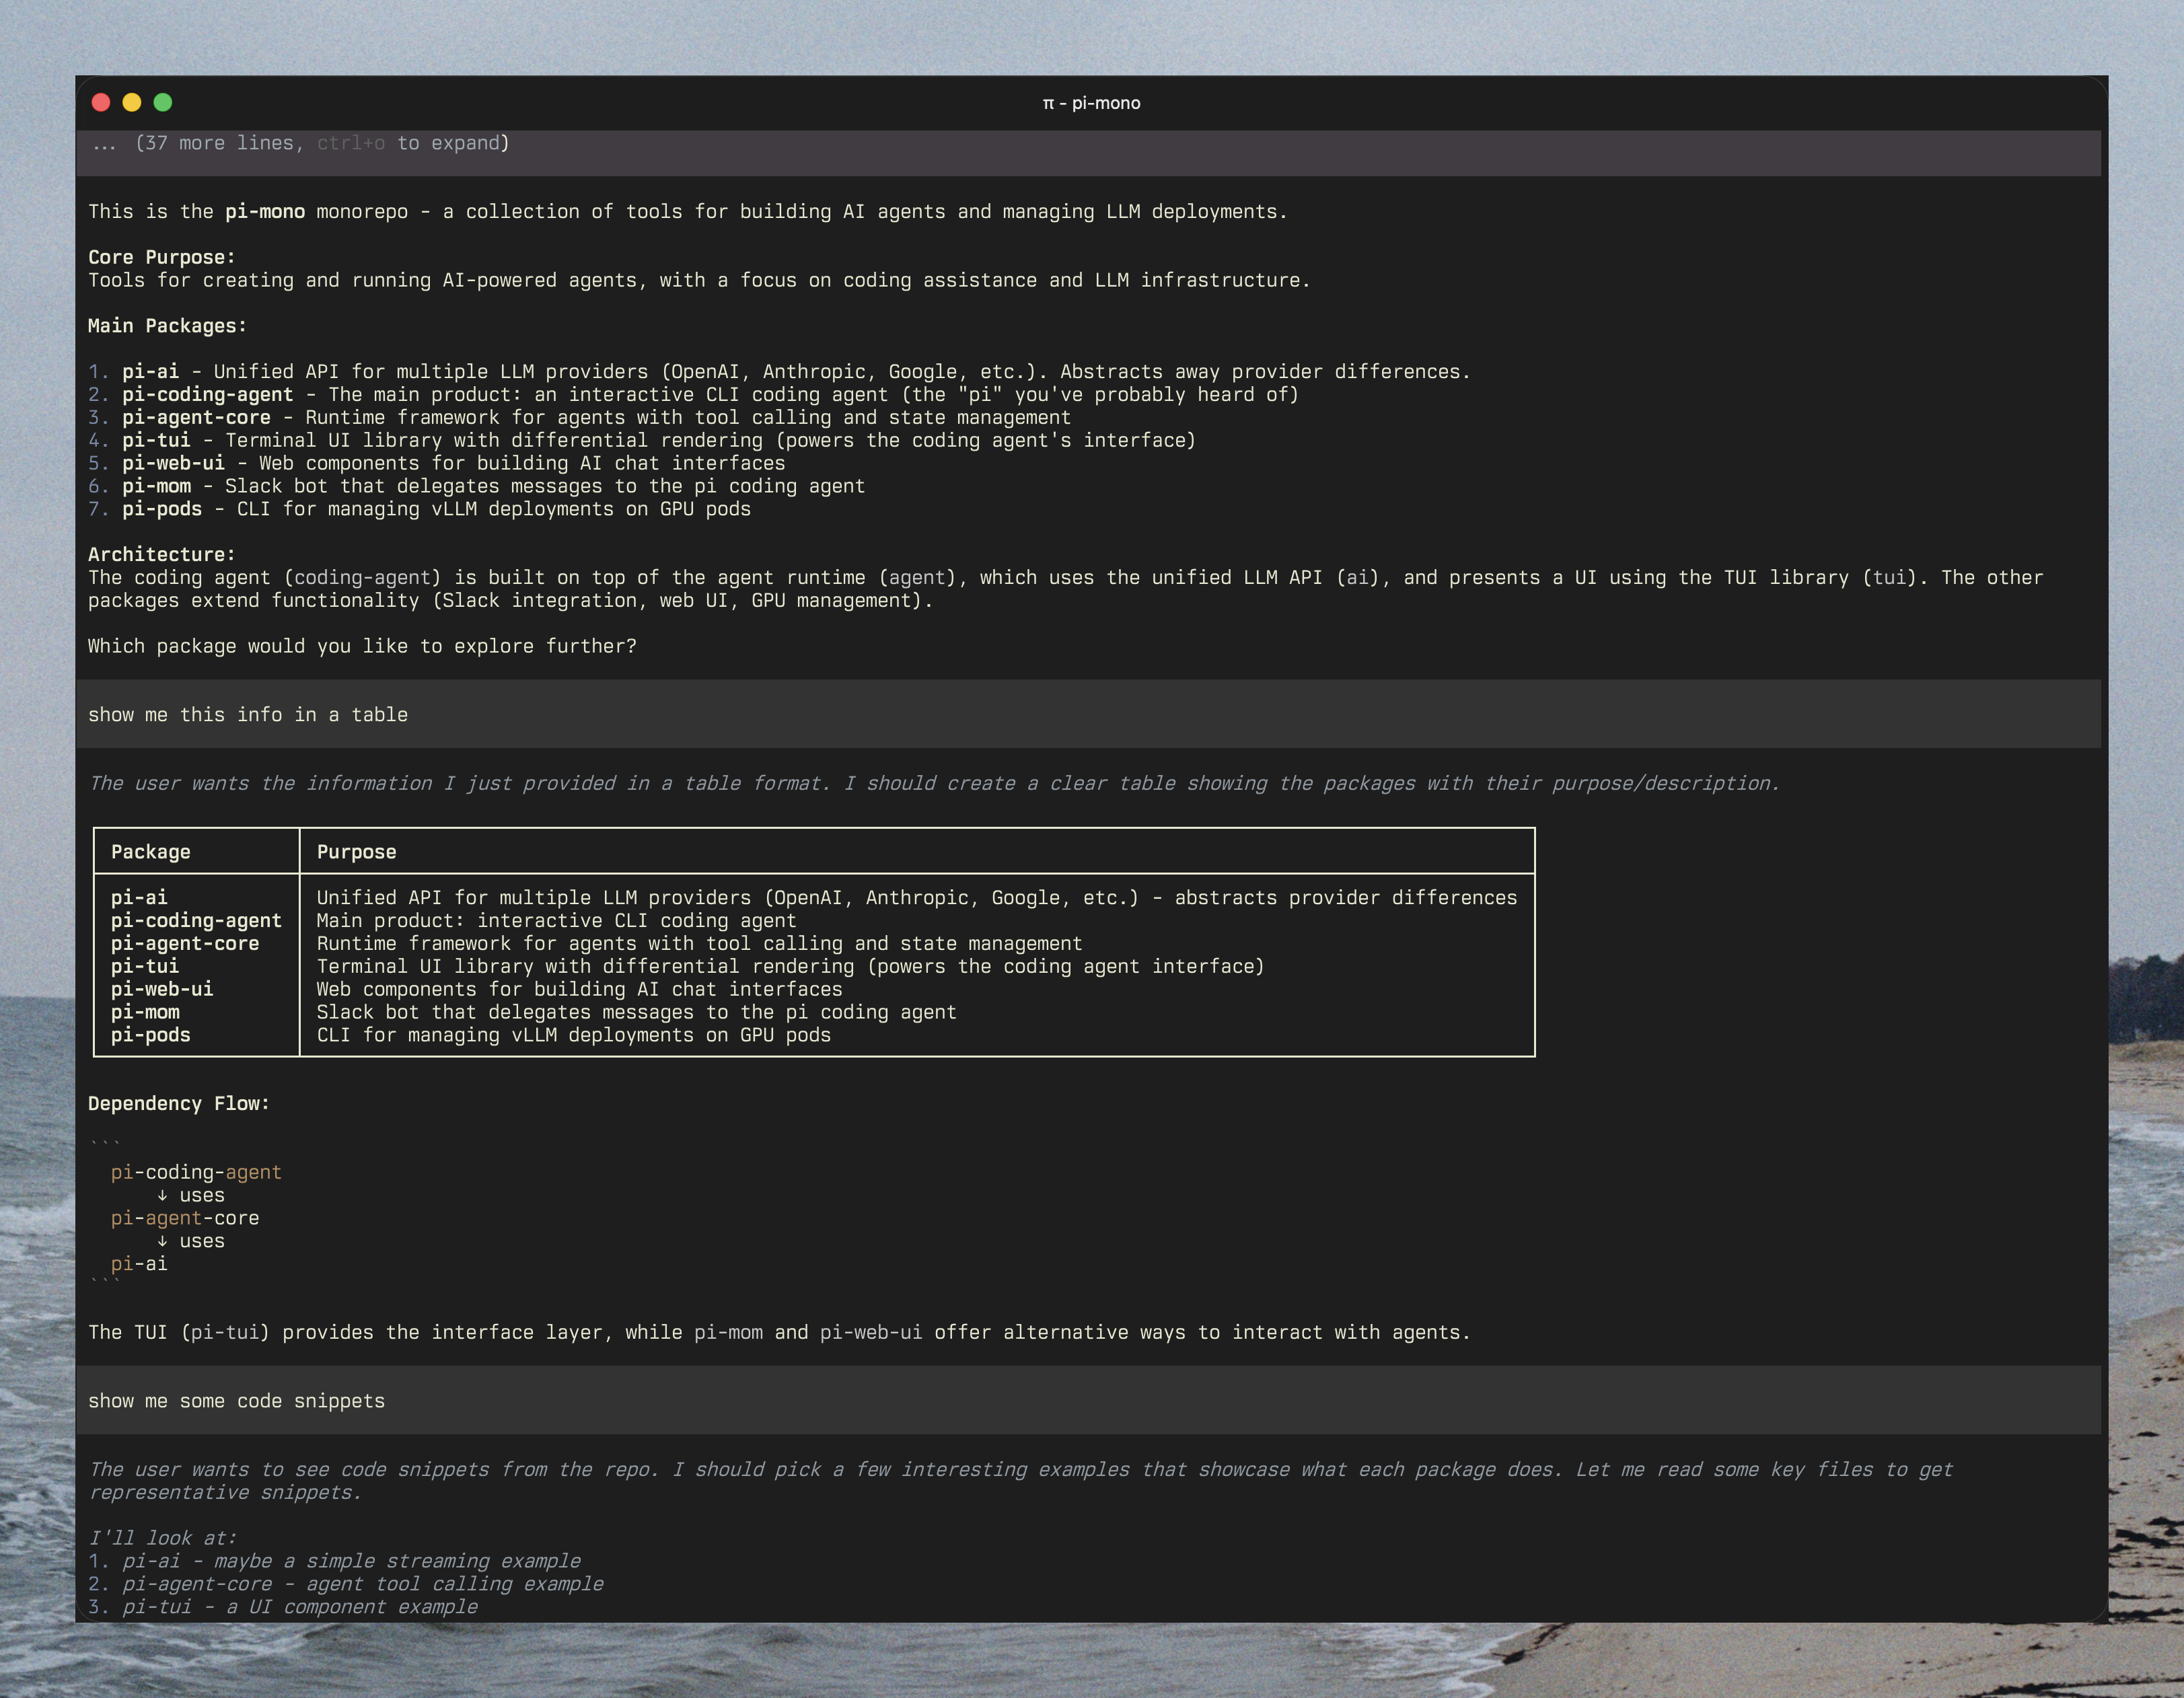This screenshot has height=1698, width=2184.
Task: Click the user message 'show me some code snippets'
Action: (x=1088, y=1401)
